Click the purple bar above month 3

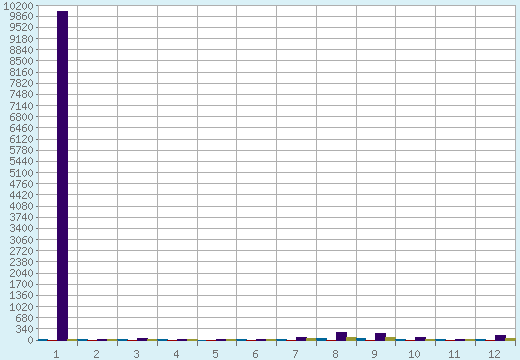(x=142, y=339)
